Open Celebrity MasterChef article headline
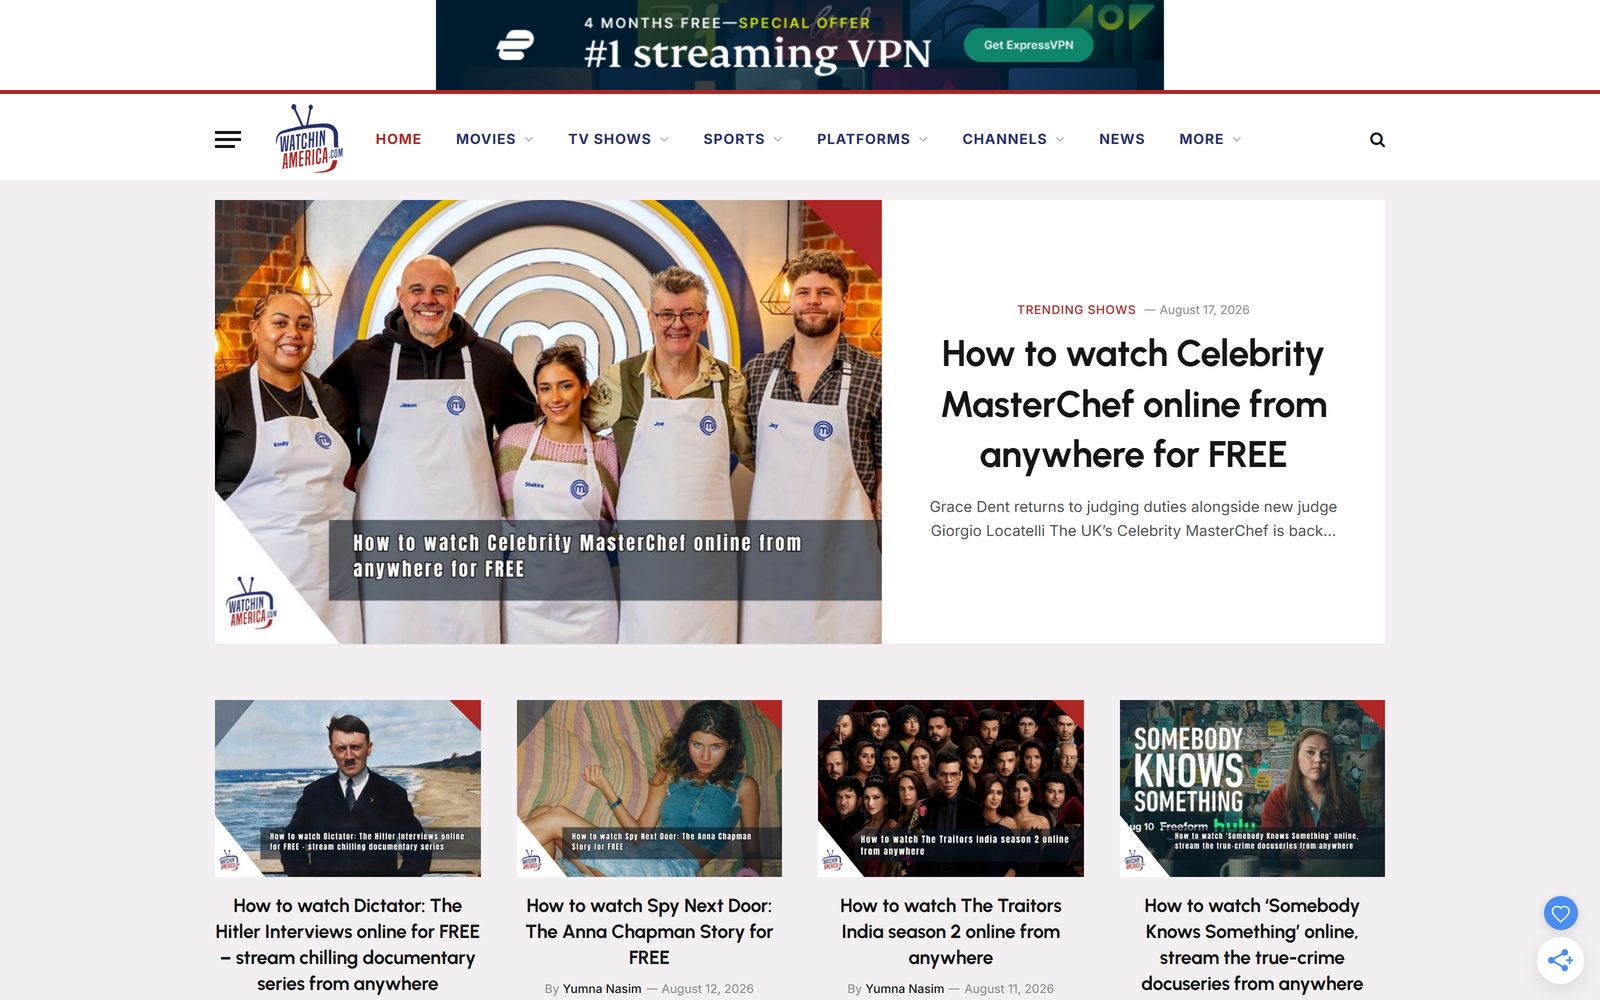This screenshot has height=1000, width=1600. point(1133,404)
